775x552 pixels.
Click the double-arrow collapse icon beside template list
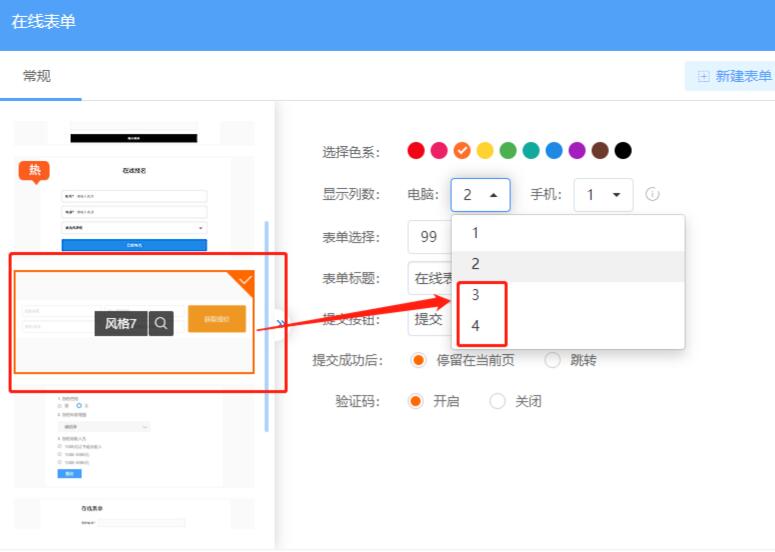coord(280,323)
